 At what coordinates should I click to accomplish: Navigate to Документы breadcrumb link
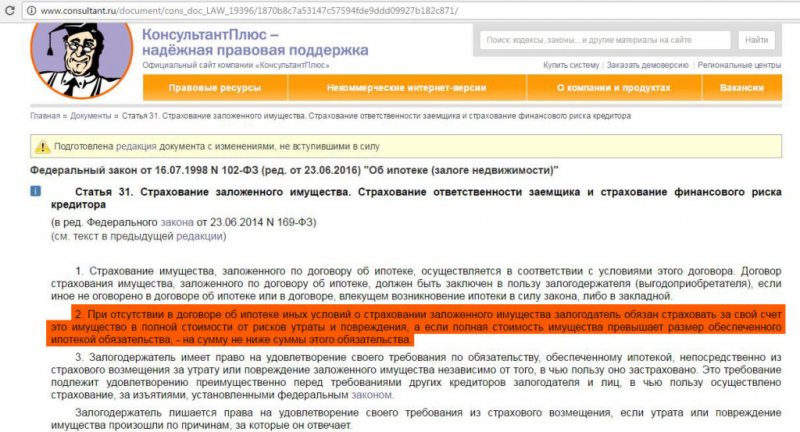(90, 116)
